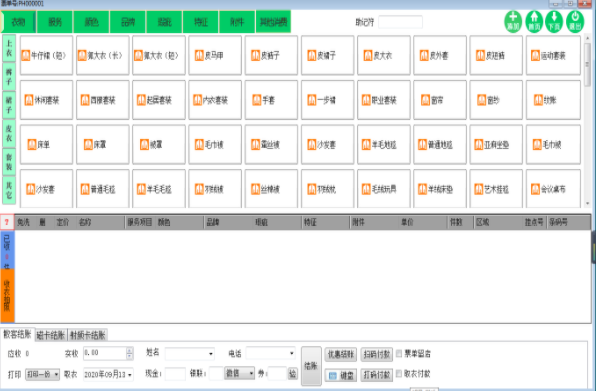Viewport: 596px width, 391px height.
Task: Click the red question mark button
Action: click(7, 222)
